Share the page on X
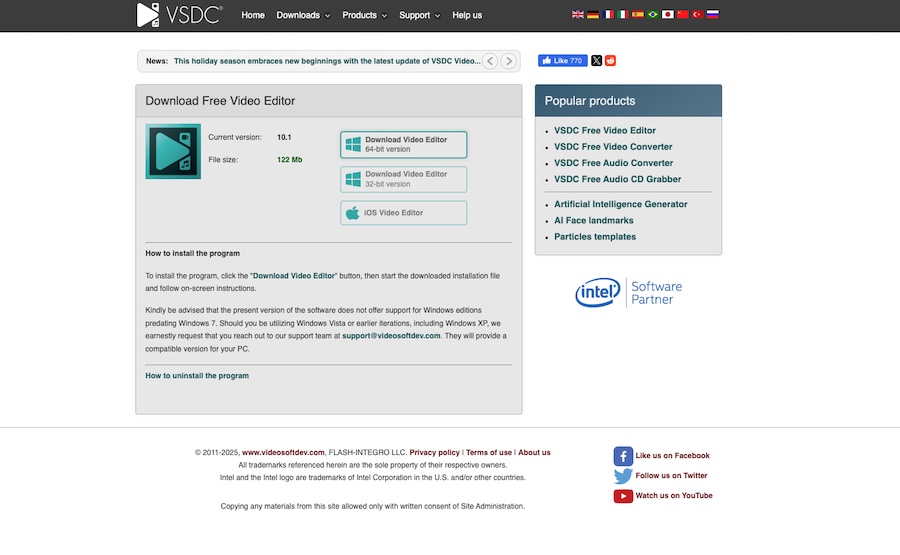This screenshot has height=555, width=900. pyautogui.click(x=596, y=60)
